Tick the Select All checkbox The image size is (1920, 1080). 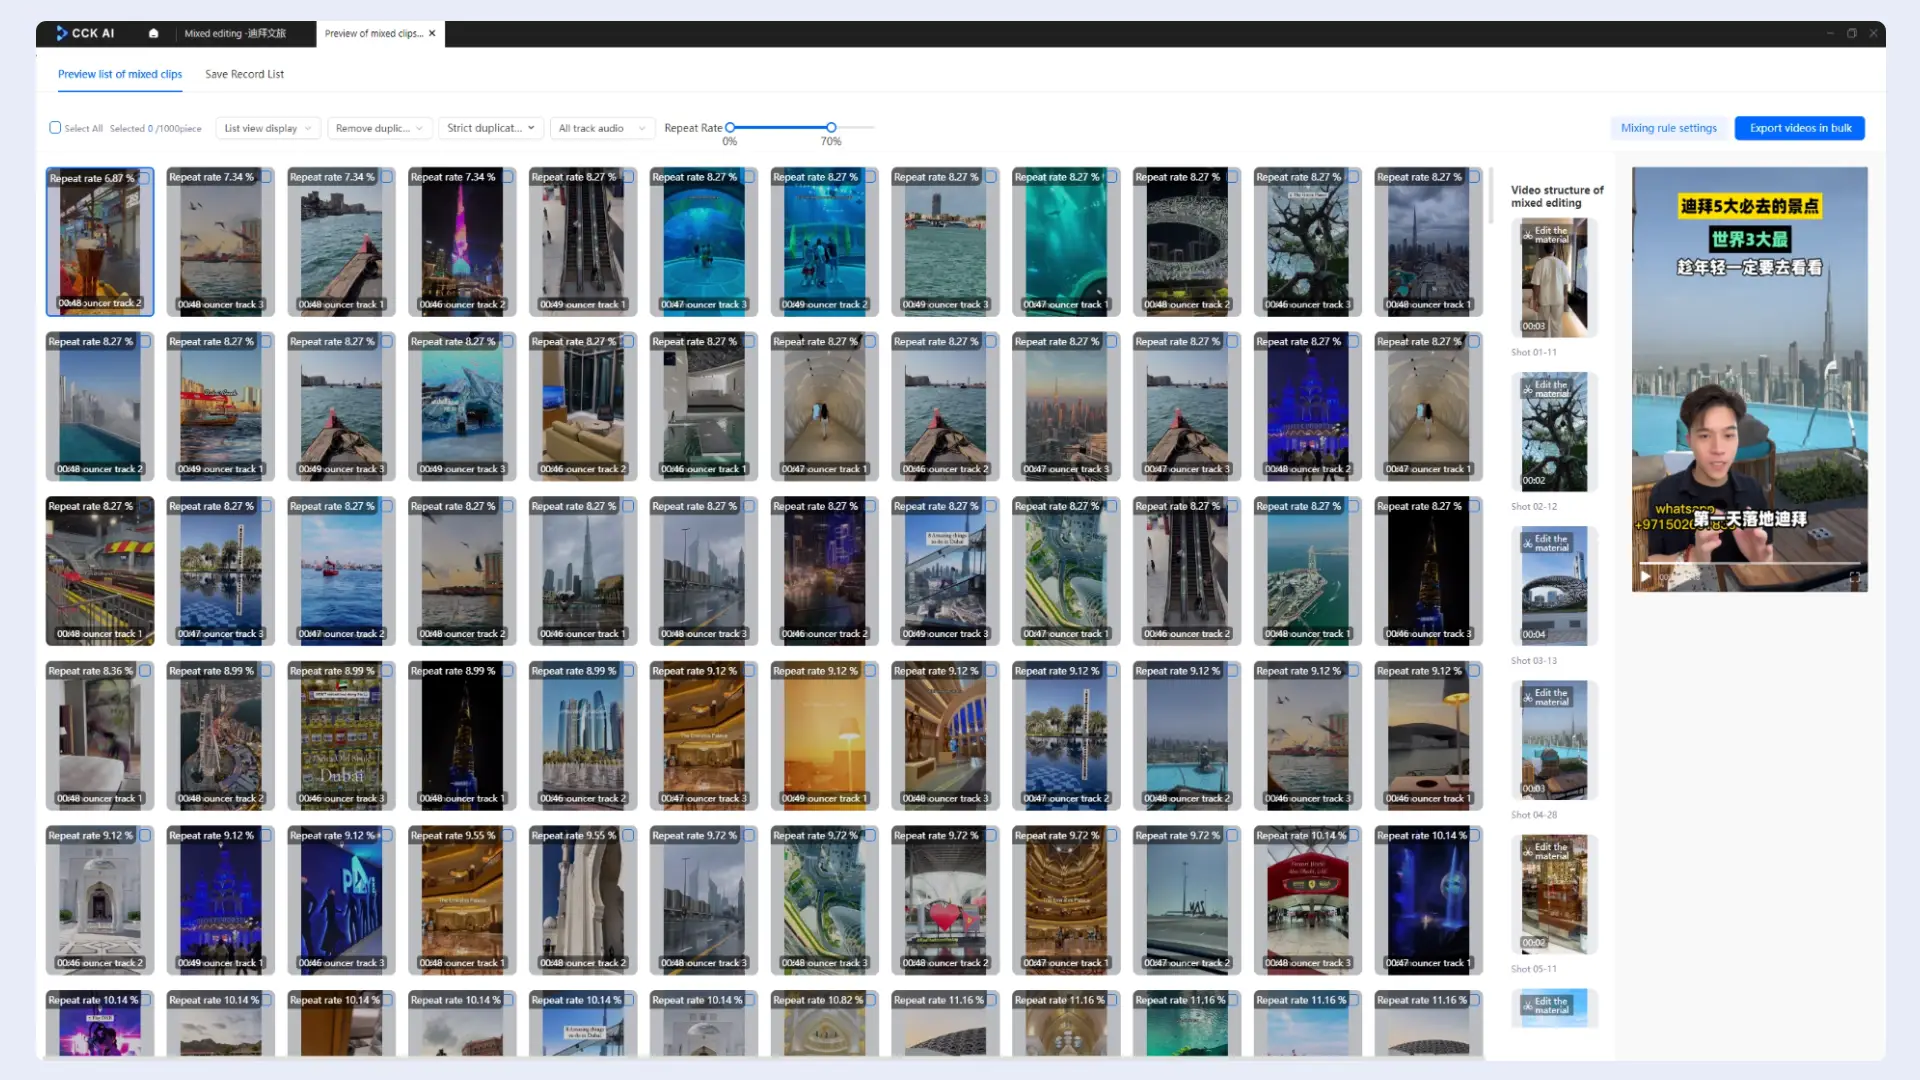point(55,128)
